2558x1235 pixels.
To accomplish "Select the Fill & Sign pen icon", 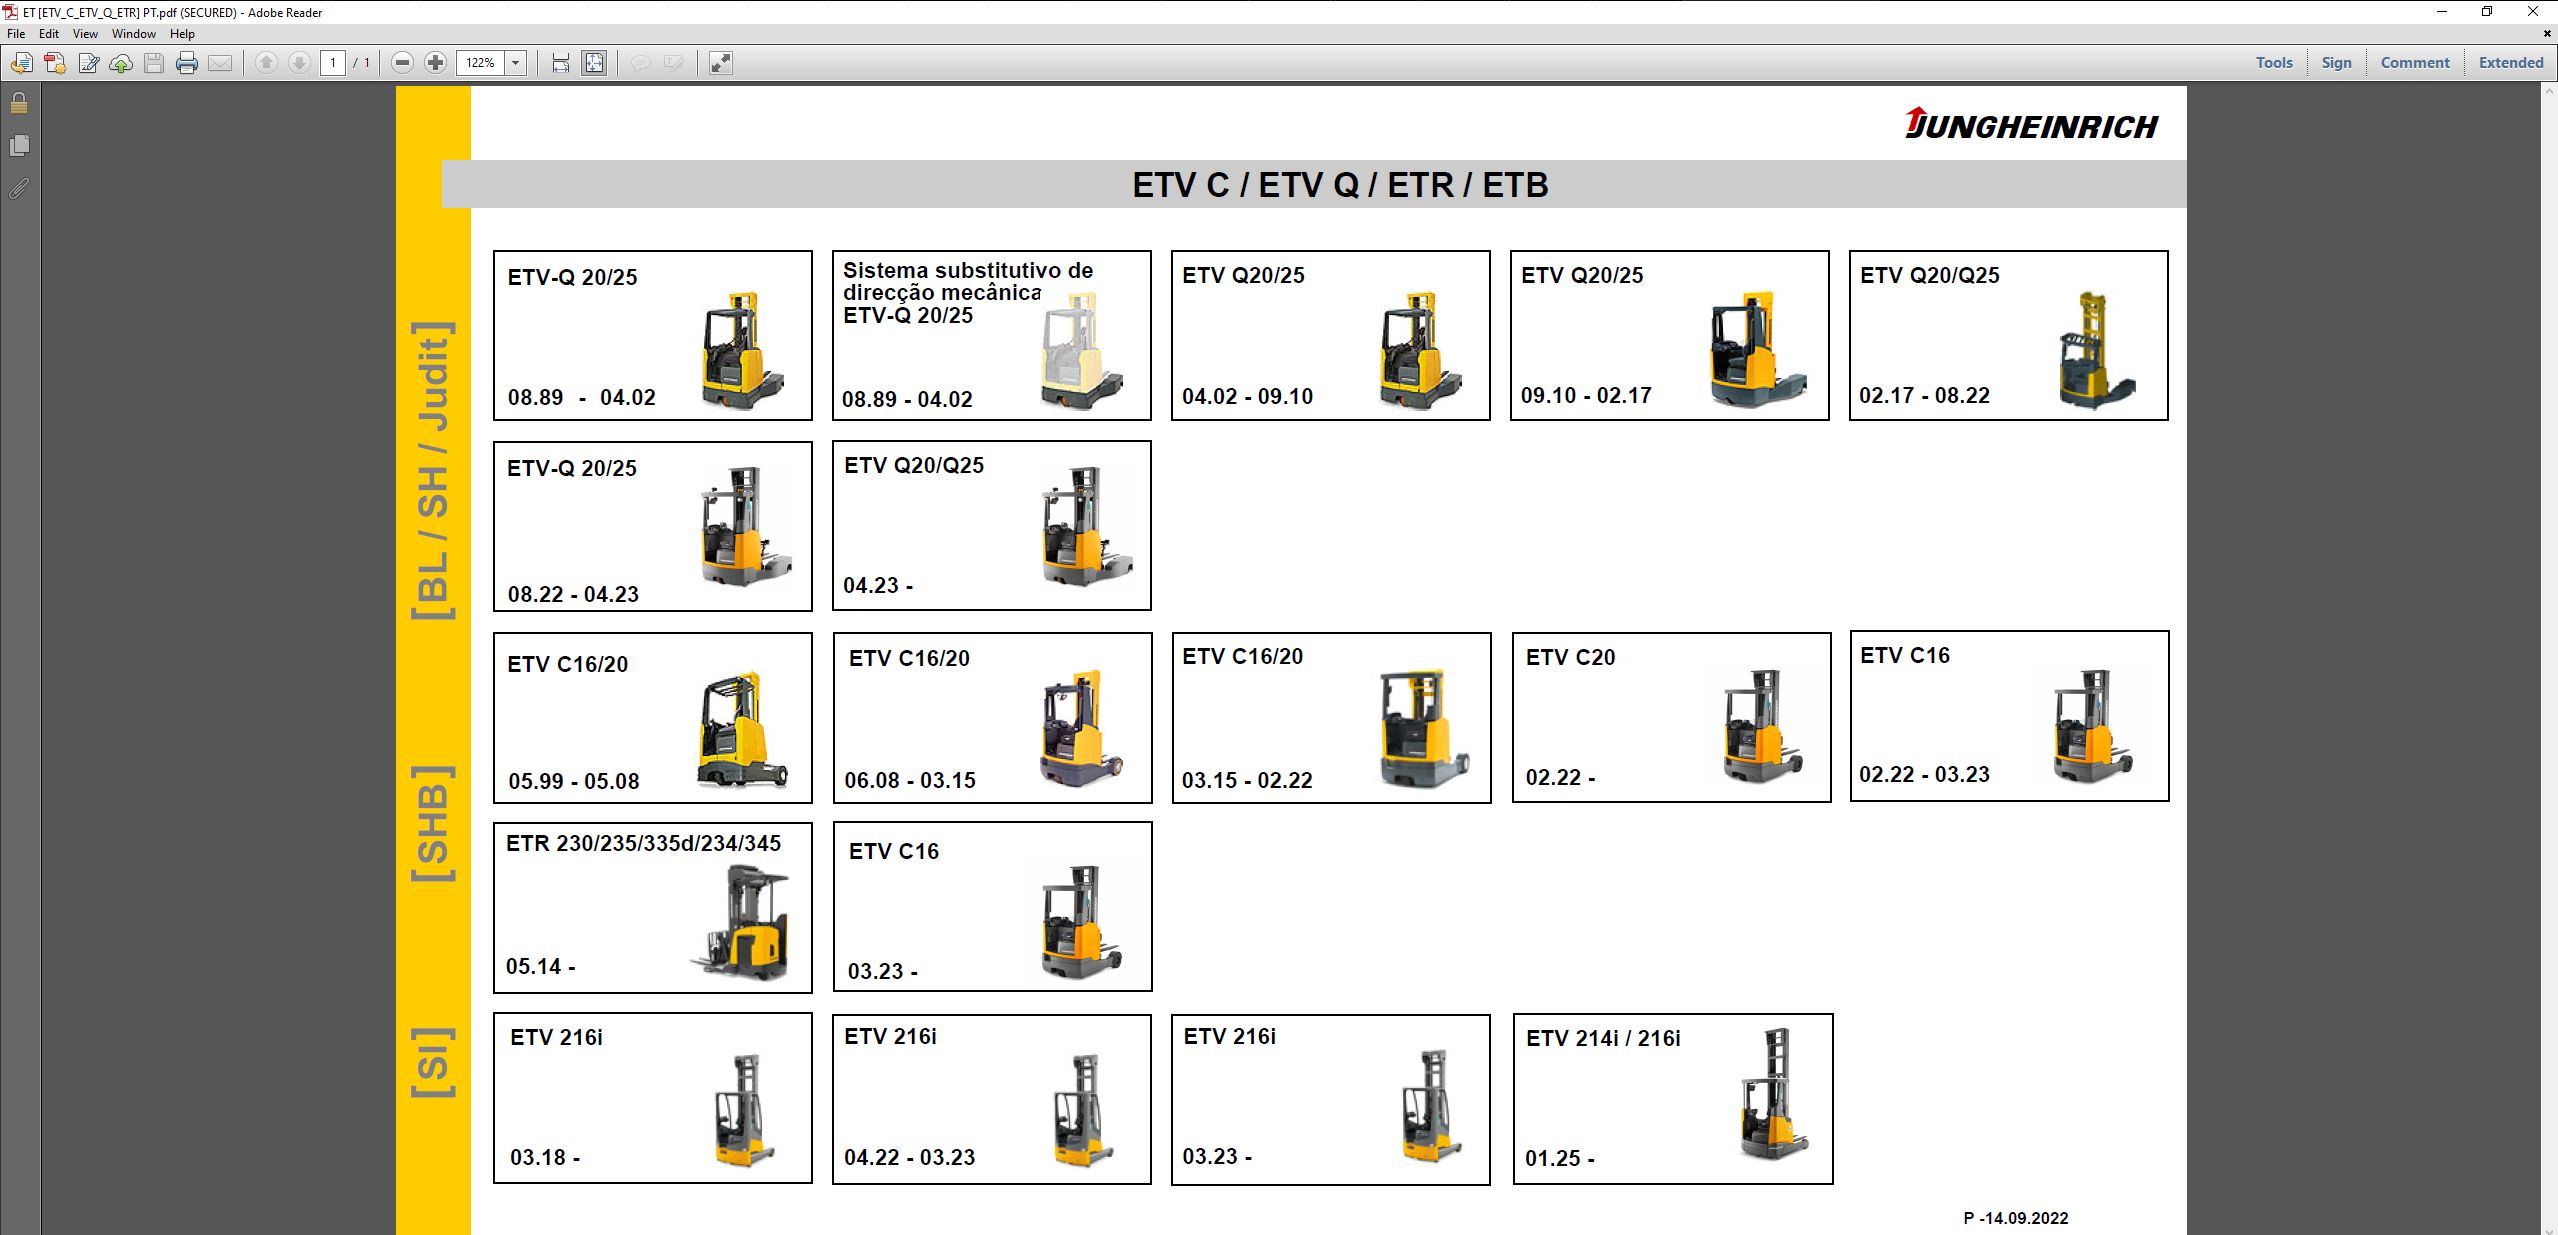I will [x=88, y=62].
